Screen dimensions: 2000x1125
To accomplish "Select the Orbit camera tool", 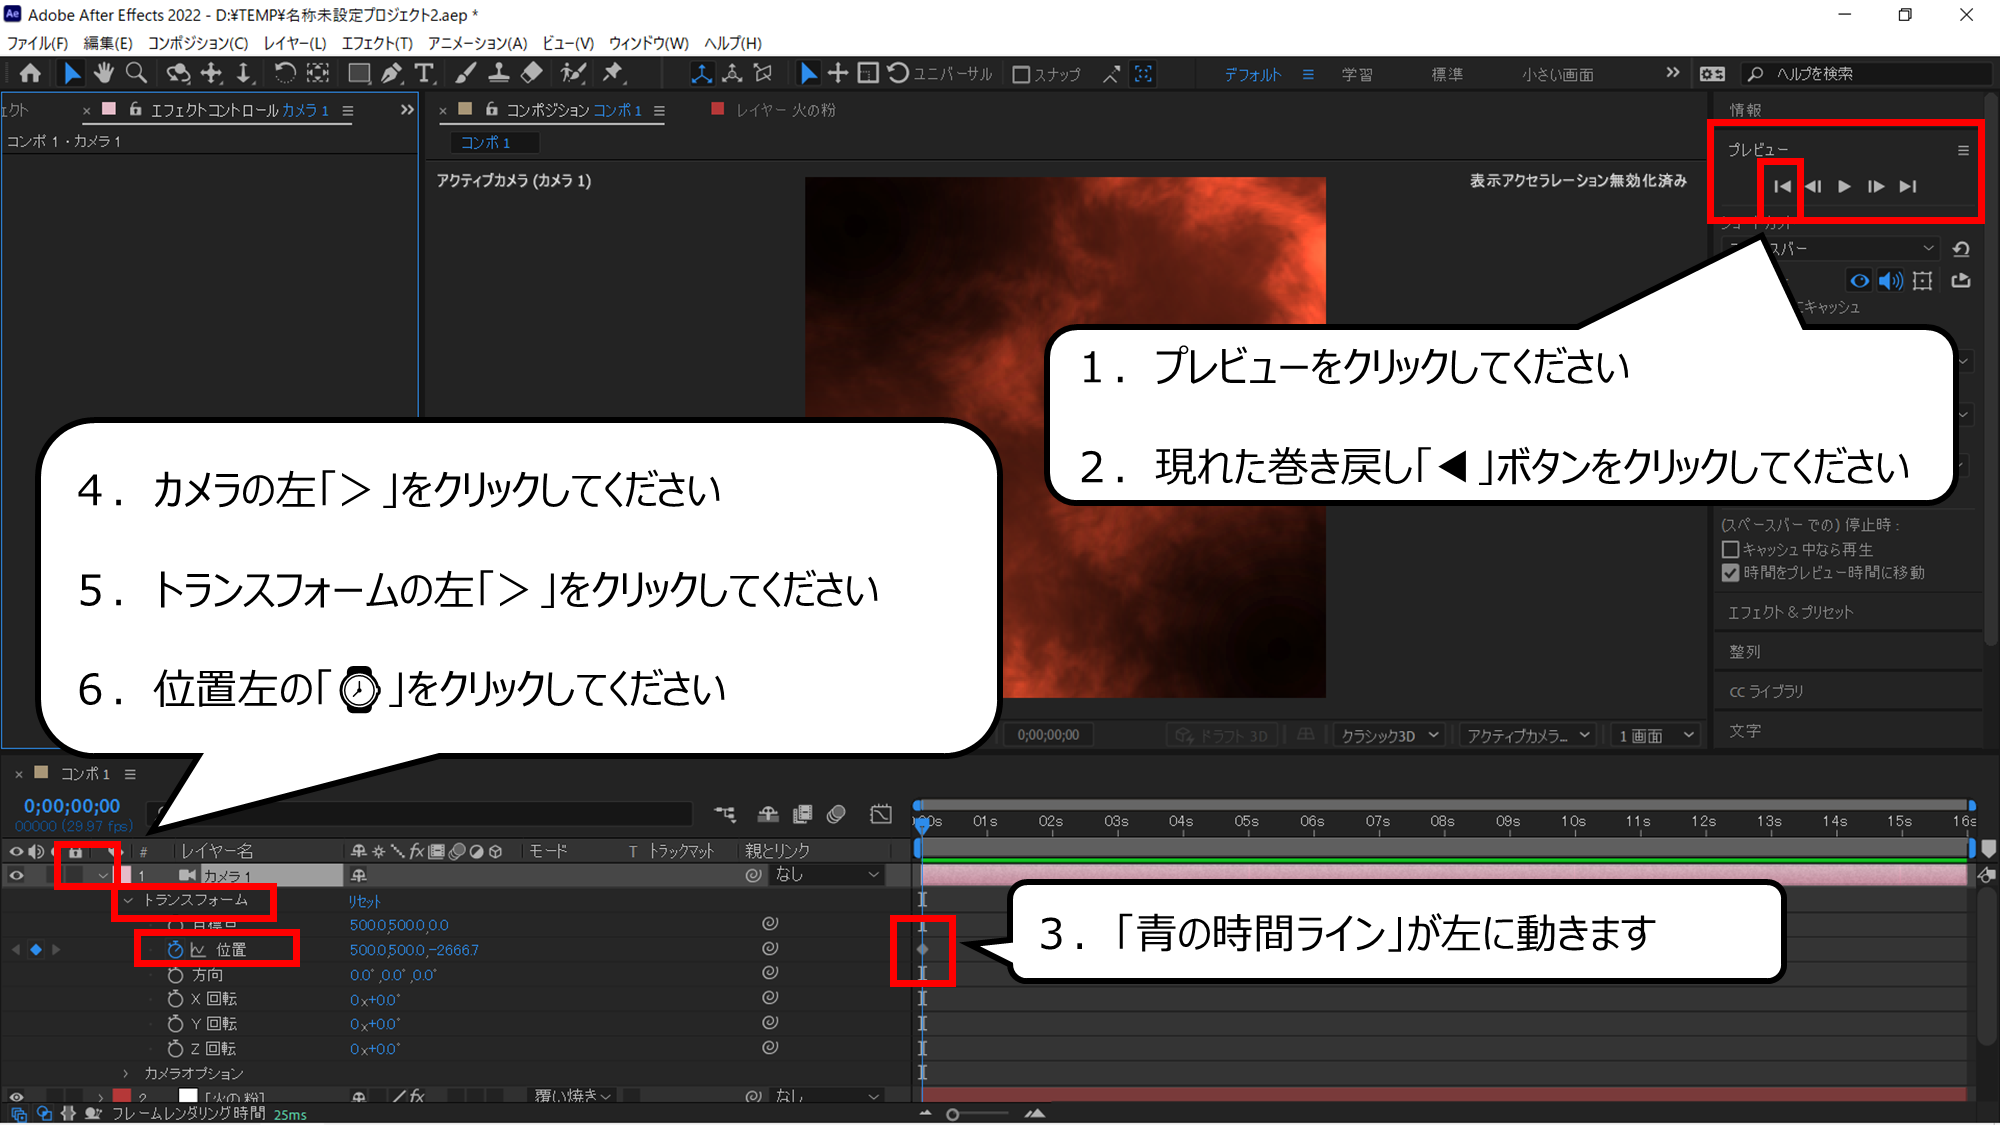I will [x=178, y=73].
